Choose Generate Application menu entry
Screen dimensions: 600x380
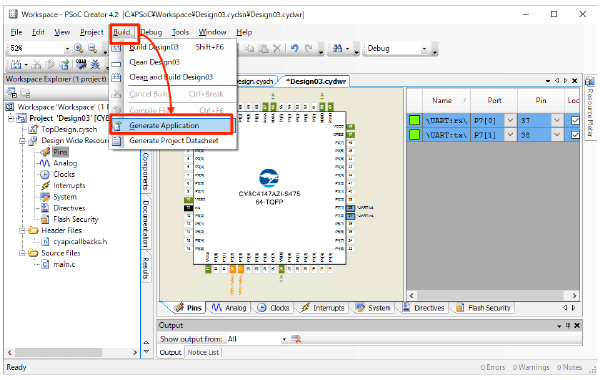[171, 125]
